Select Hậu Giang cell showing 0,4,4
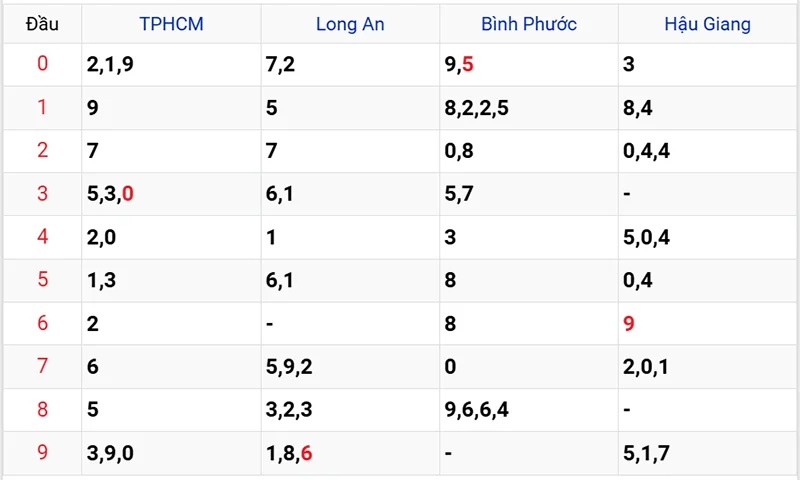 tap(646, 151)
